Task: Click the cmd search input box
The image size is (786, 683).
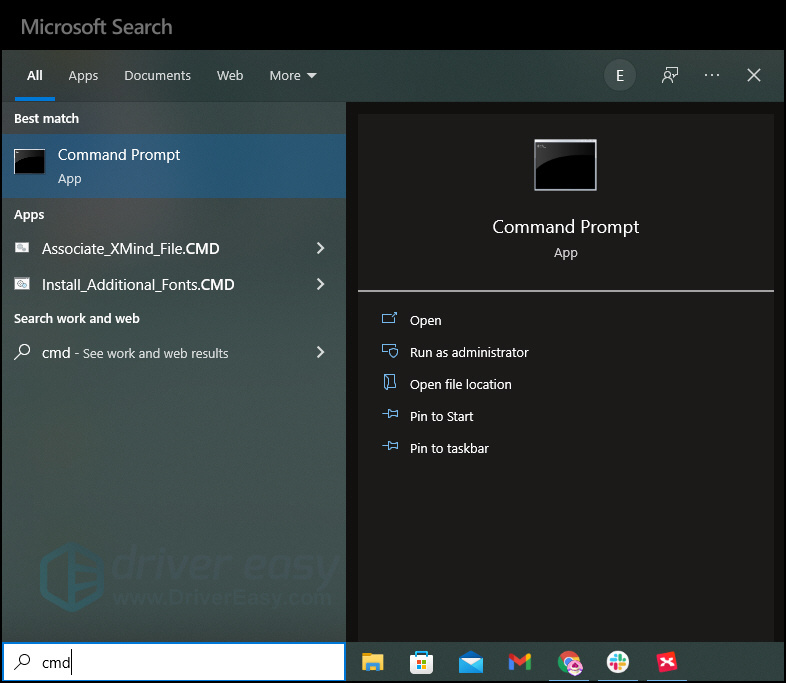Action: click(174, 662)
